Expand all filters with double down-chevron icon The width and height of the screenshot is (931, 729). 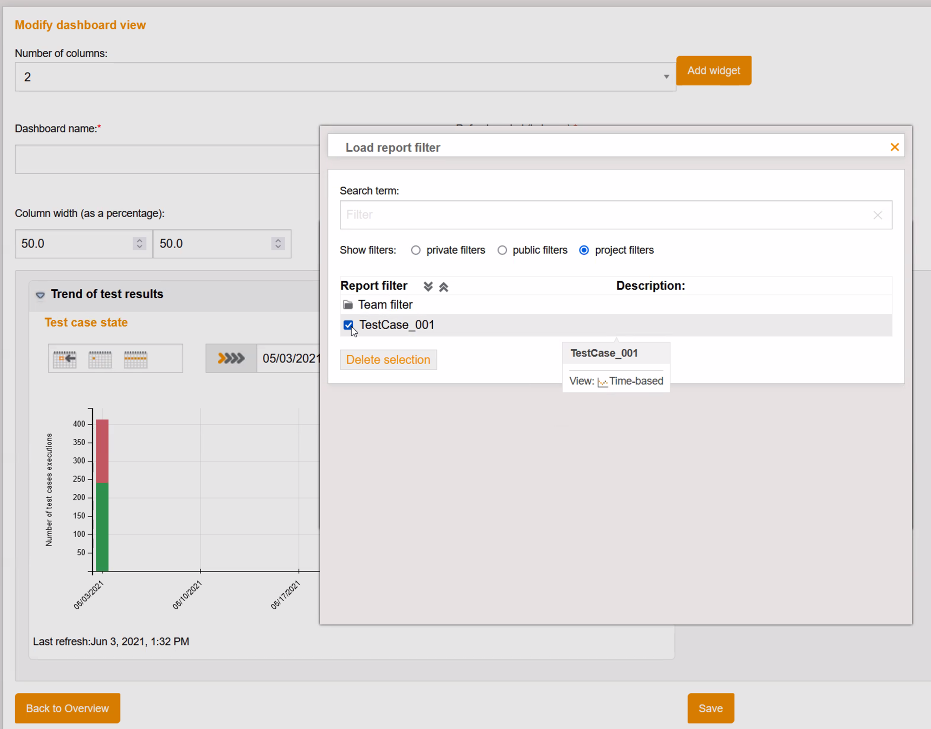pyautogui.click(x=428, y=286)
